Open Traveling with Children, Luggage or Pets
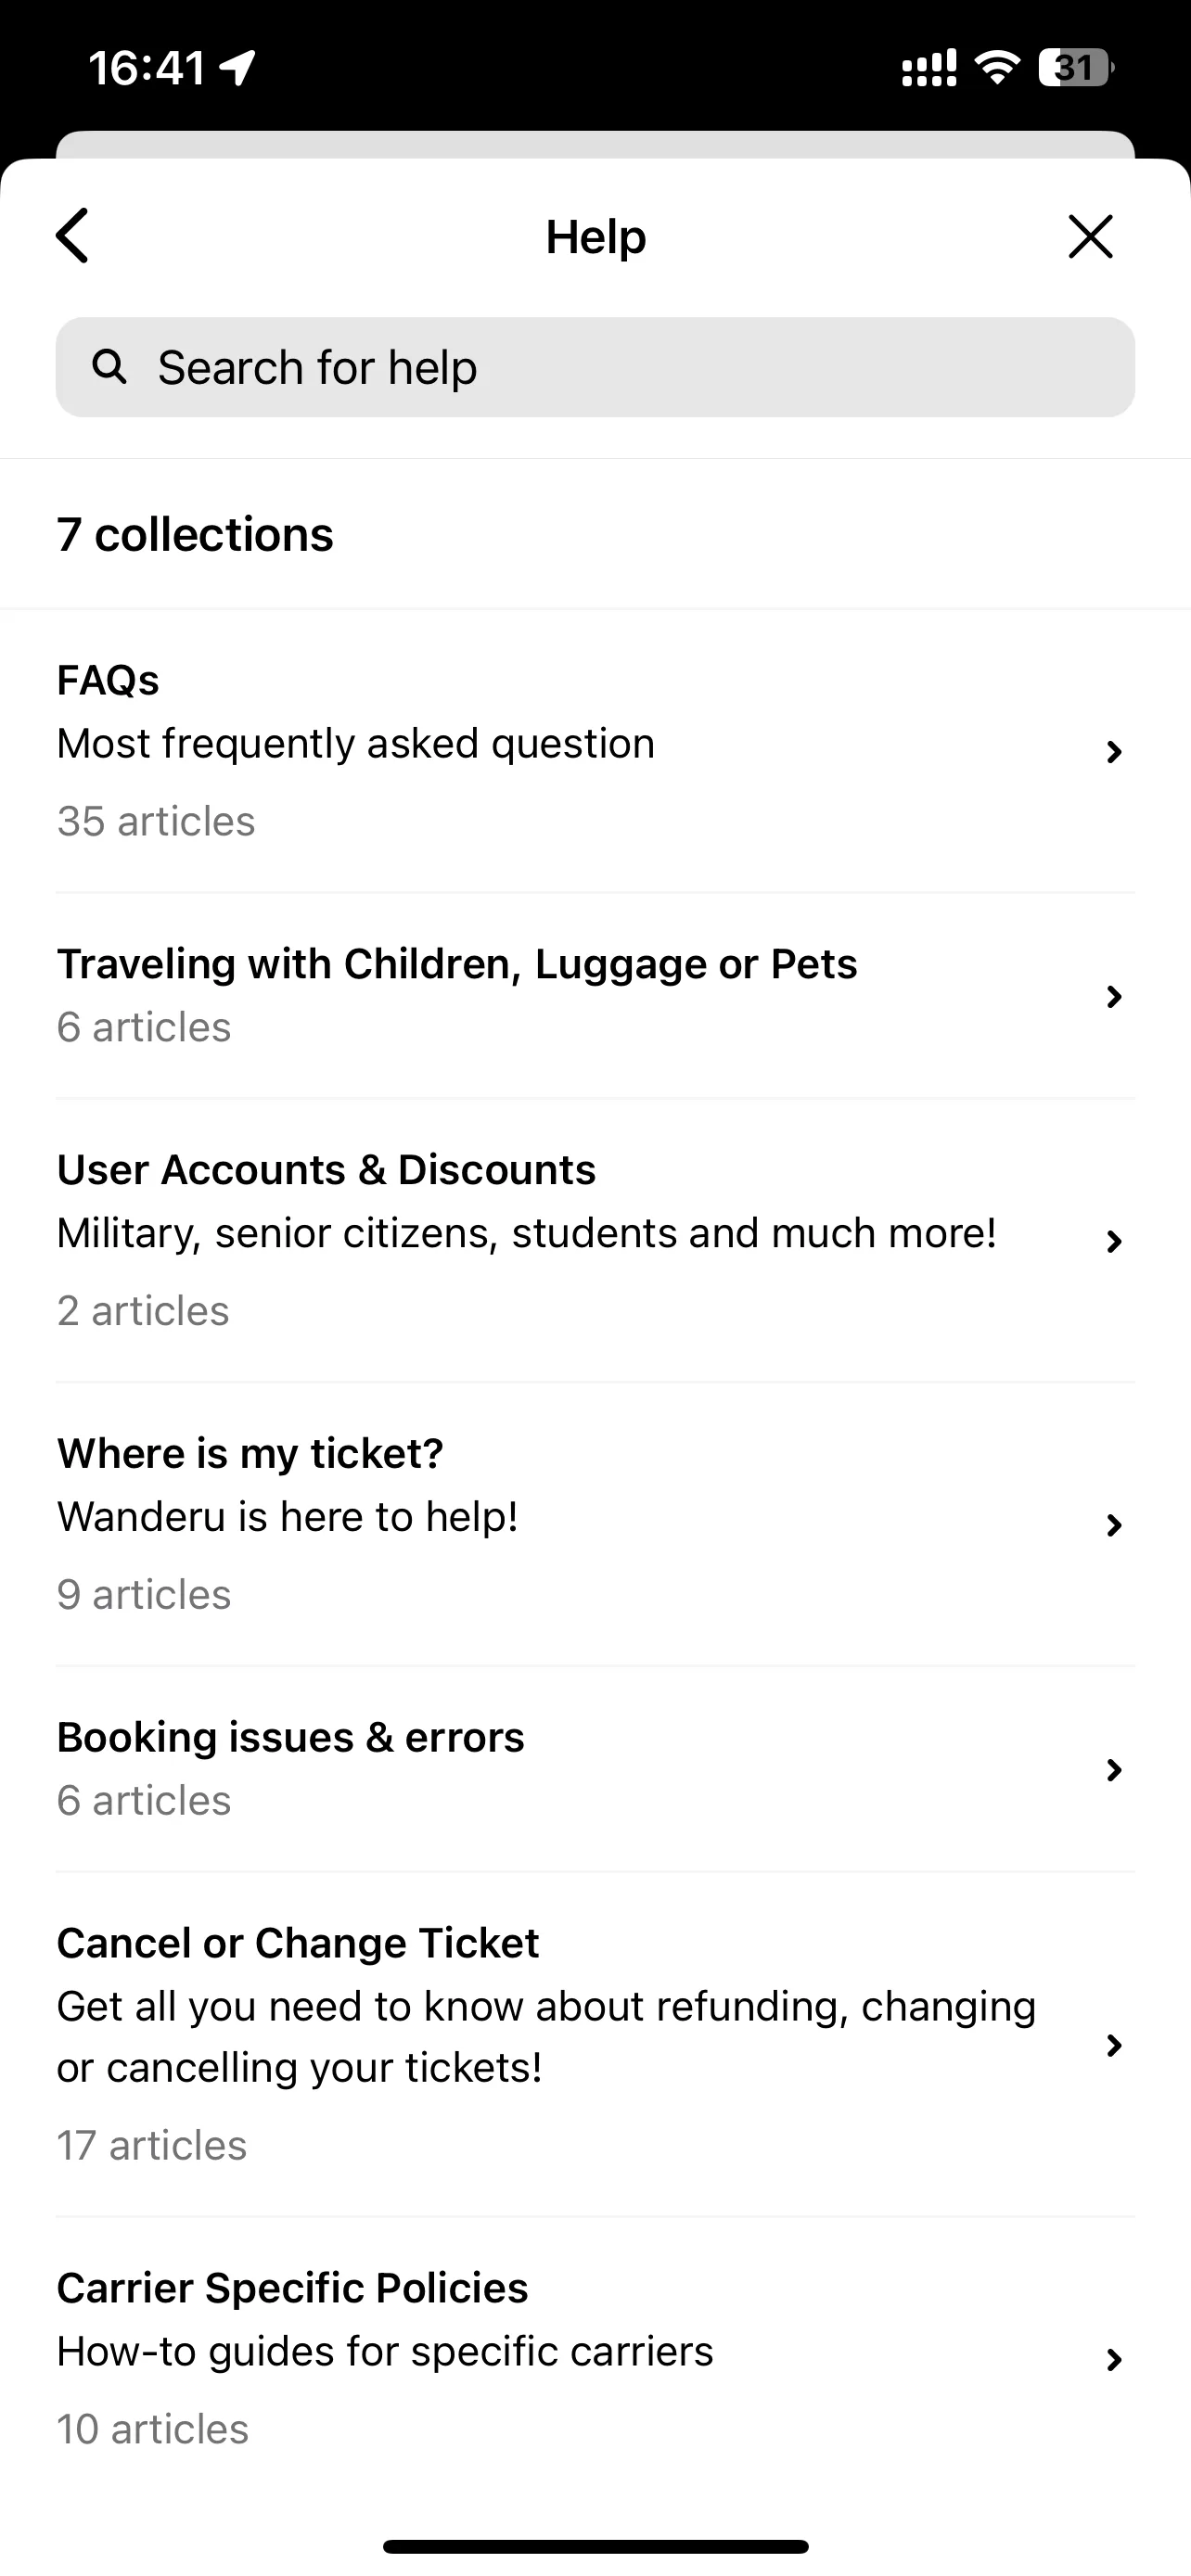 pos(595,996)
